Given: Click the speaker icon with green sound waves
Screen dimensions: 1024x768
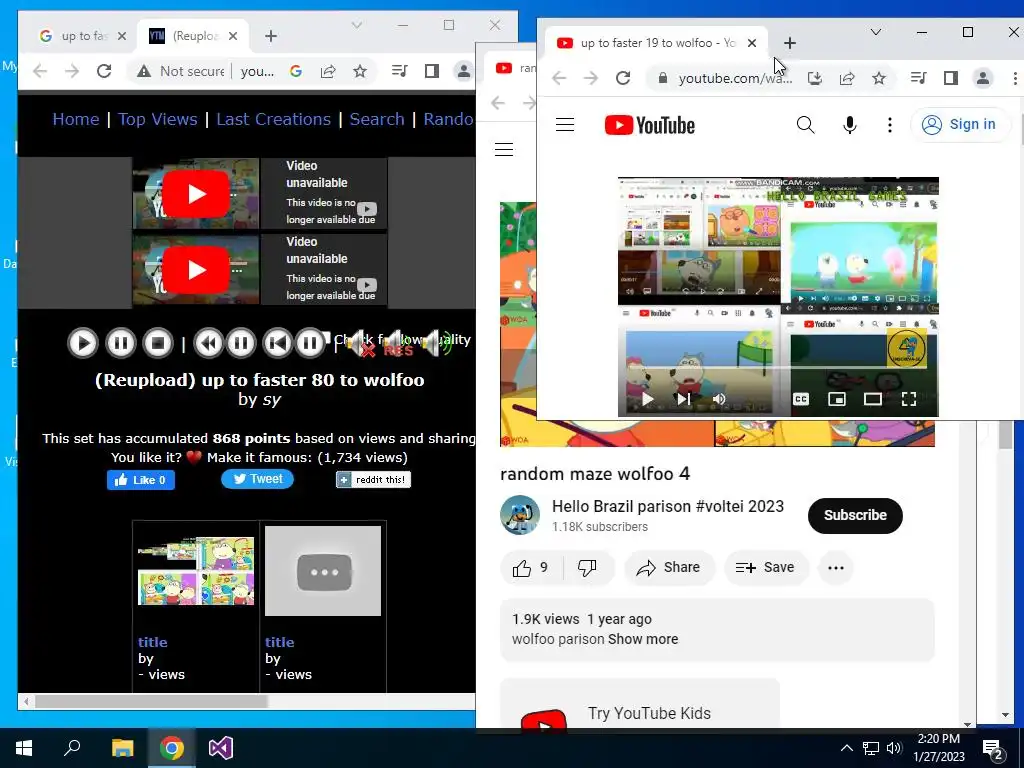Looking at the screenshot, I should point(436,343).
